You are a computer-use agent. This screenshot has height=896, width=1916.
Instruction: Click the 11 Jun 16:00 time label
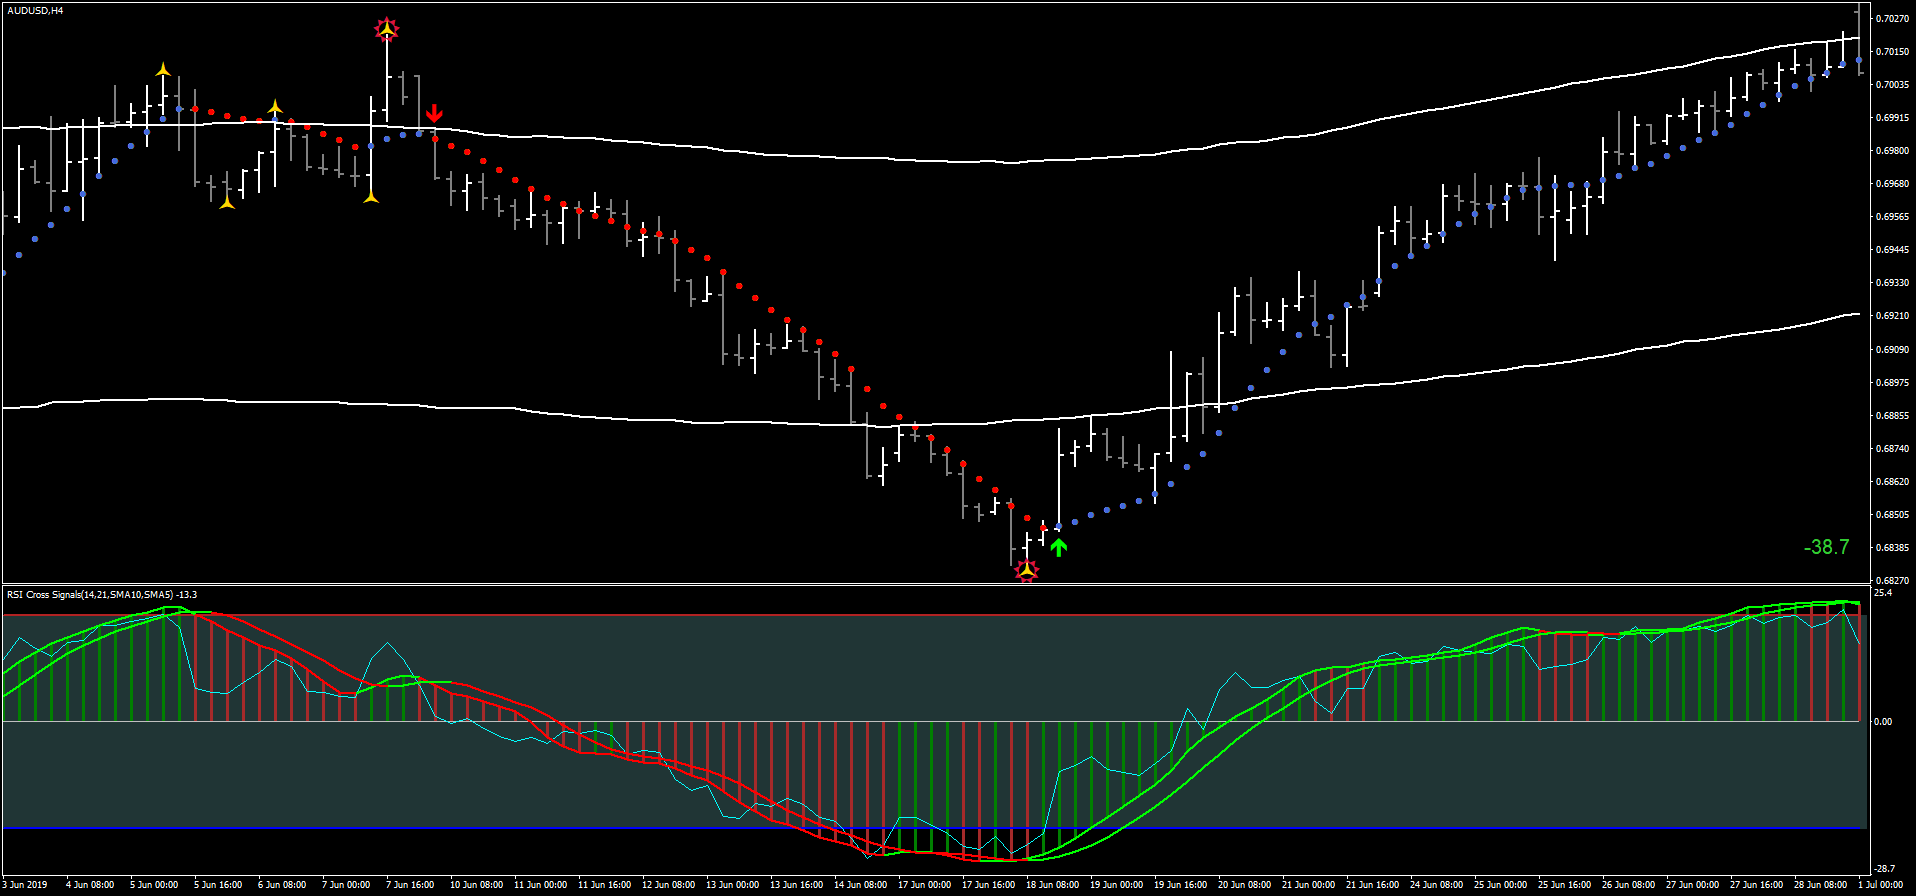[604, 885]
